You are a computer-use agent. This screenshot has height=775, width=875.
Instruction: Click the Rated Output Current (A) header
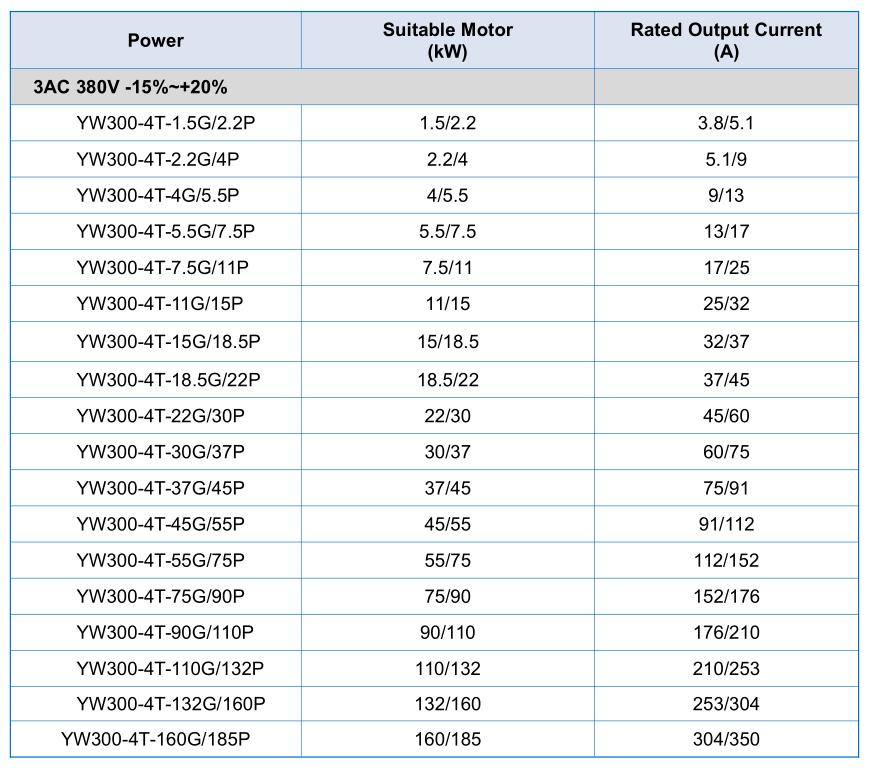(726, 40)
